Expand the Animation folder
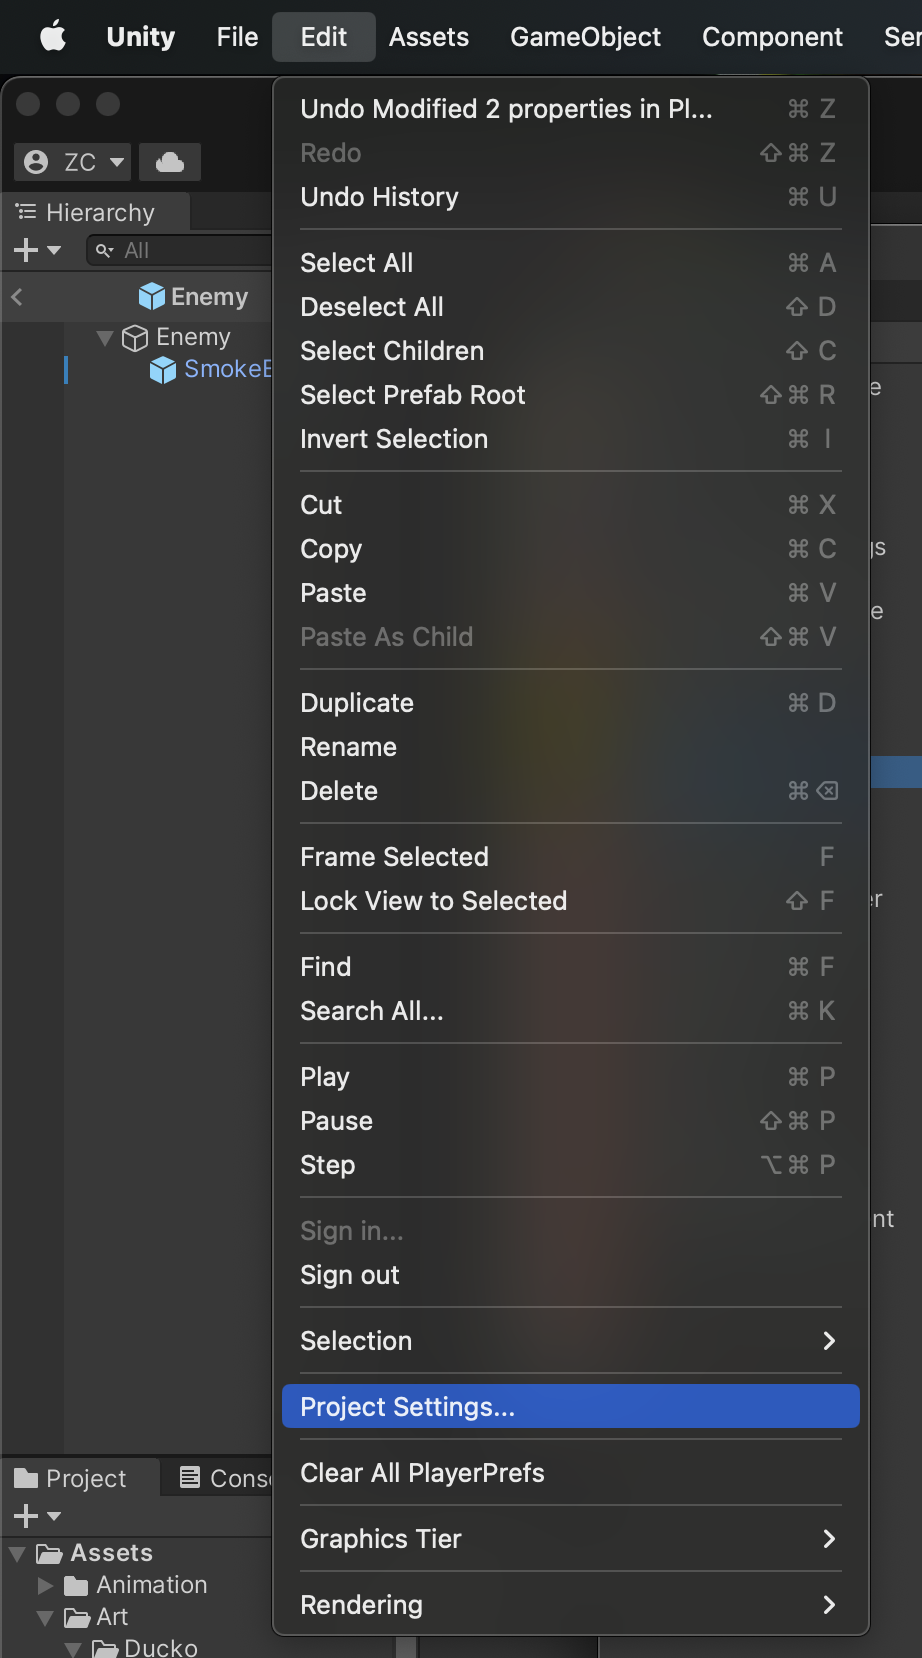 tap(45, 1585)
